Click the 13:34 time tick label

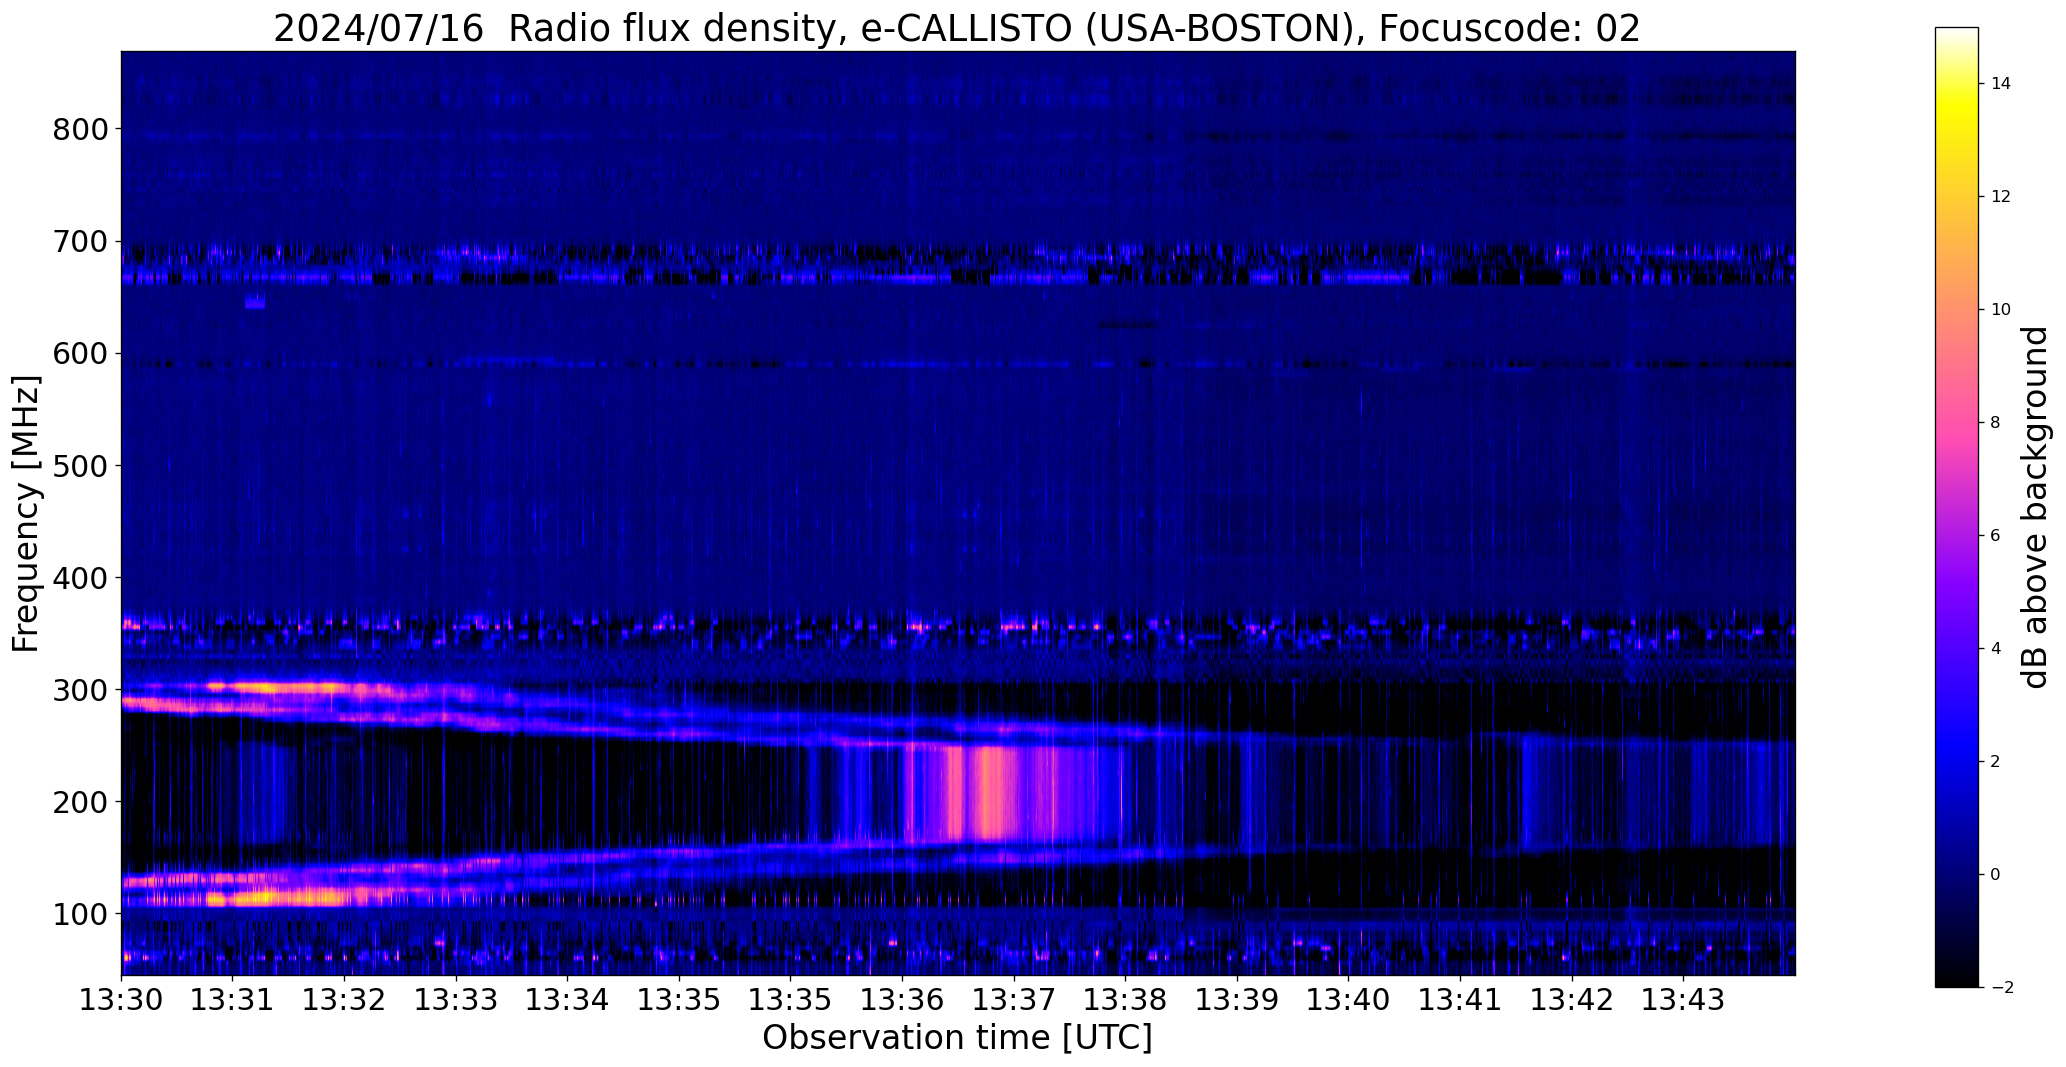coord(568,1000)
